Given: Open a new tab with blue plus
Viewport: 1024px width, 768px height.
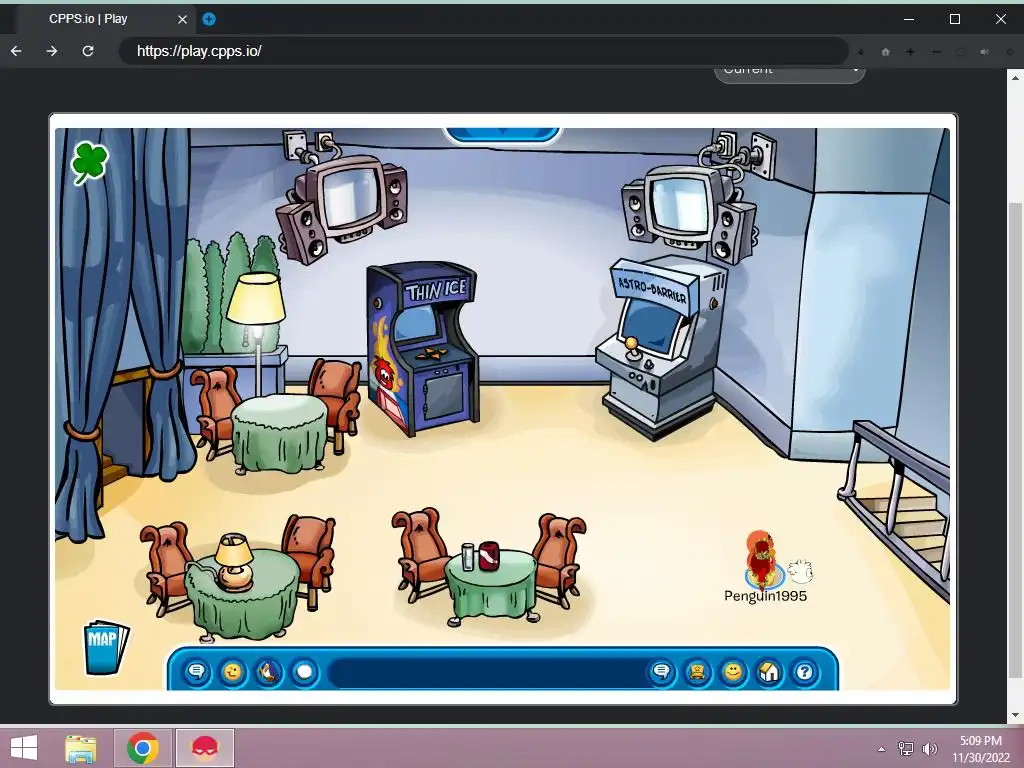Looking at the screenshot, I should 208,19.
